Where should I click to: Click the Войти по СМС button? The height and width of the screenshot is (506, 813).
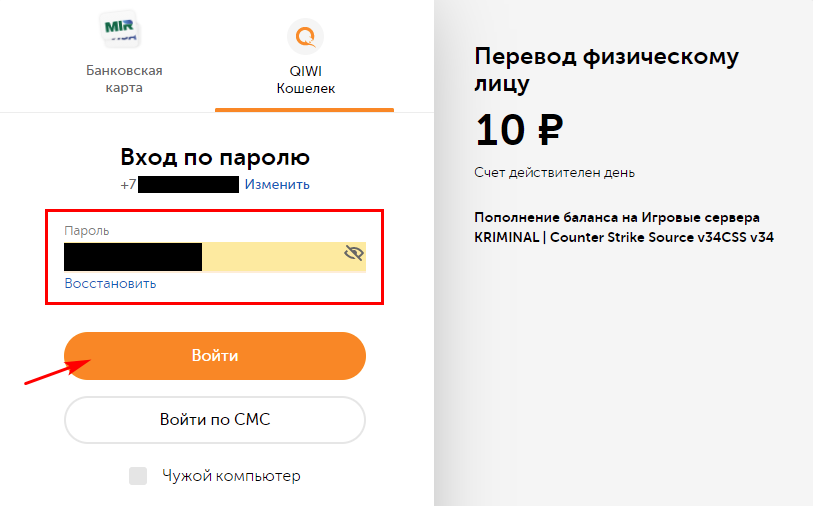tap(215, 419)
